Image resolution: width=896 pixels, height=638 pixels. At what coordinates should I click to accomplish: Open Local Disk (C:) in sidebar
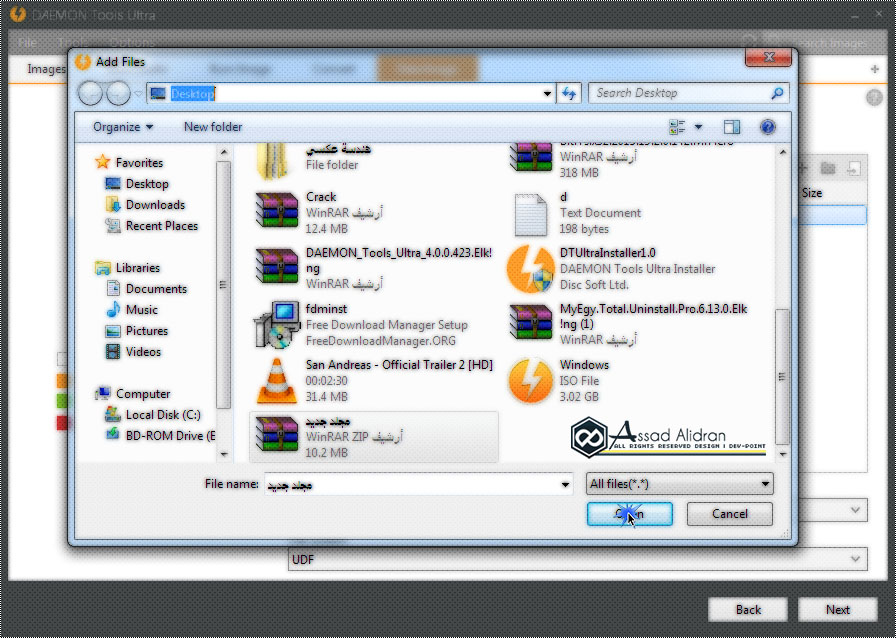click(153, 415)
